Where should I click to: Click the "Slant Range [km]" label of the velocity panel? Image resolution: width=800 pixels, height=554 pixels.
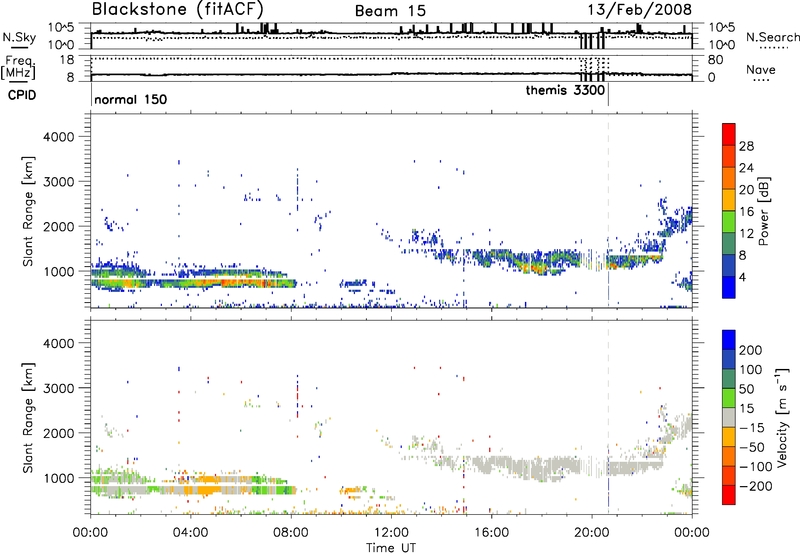(x=28, y=418)
